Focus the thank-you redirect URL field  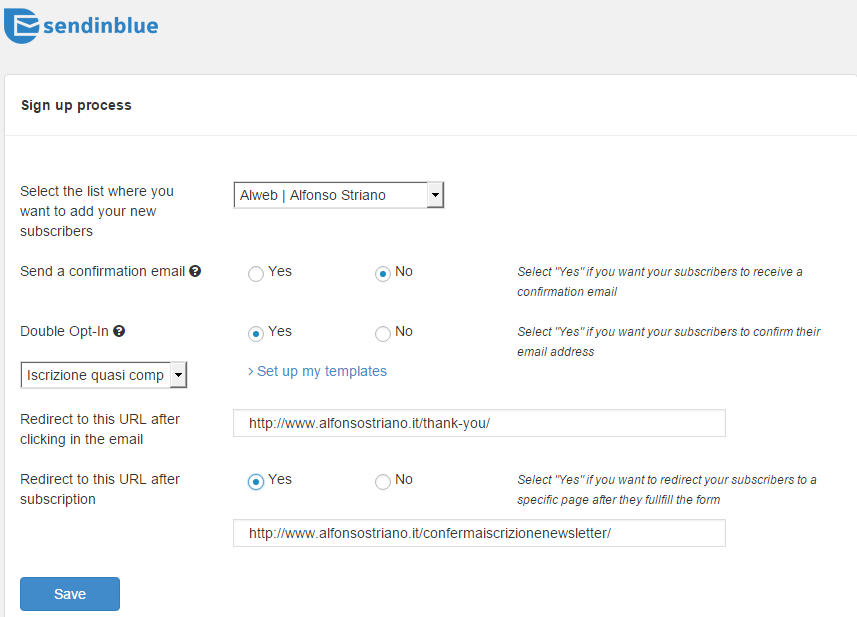click(x=479, y=423)
